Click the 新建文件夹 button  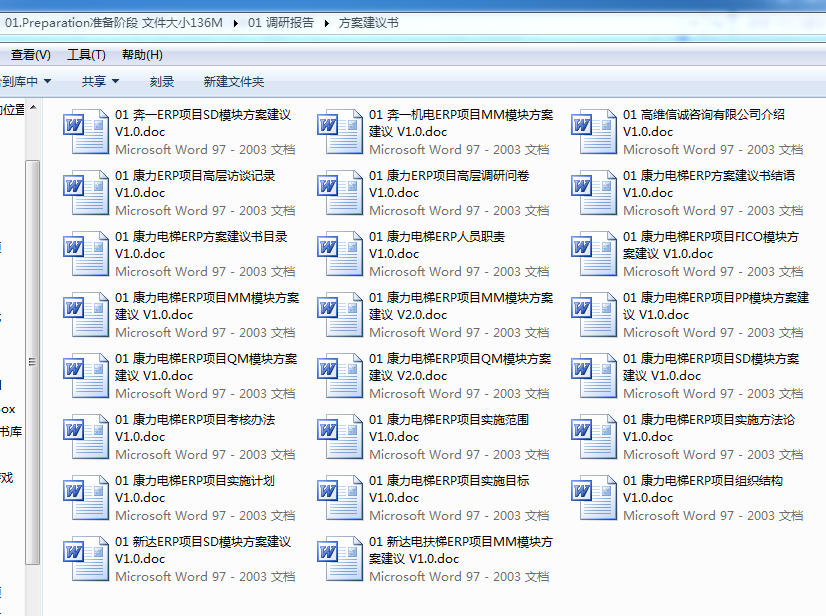[x=233, y=82]
